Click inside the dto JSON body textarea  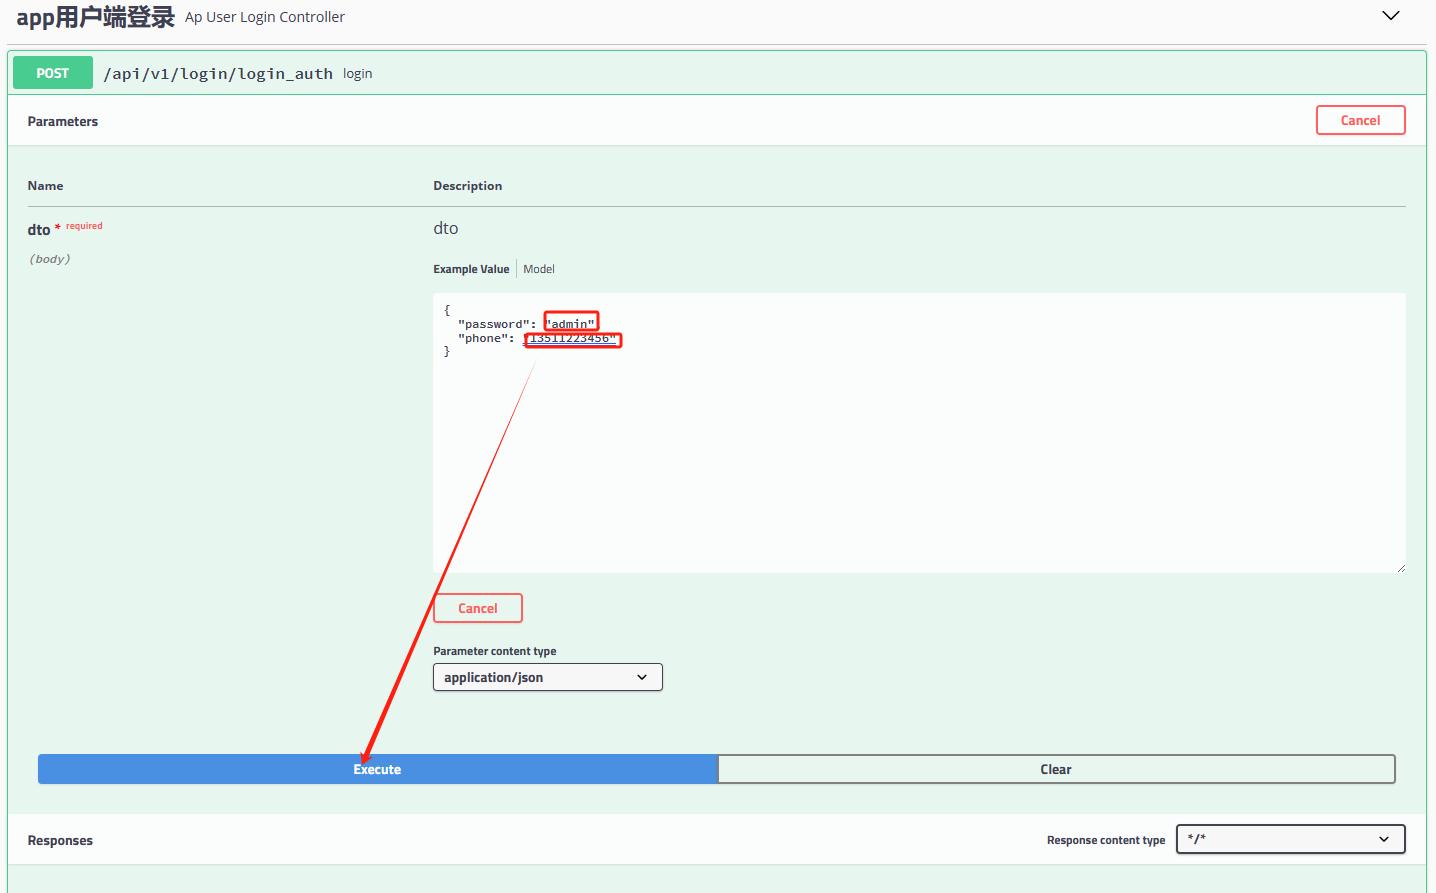[x=919, y=433]
